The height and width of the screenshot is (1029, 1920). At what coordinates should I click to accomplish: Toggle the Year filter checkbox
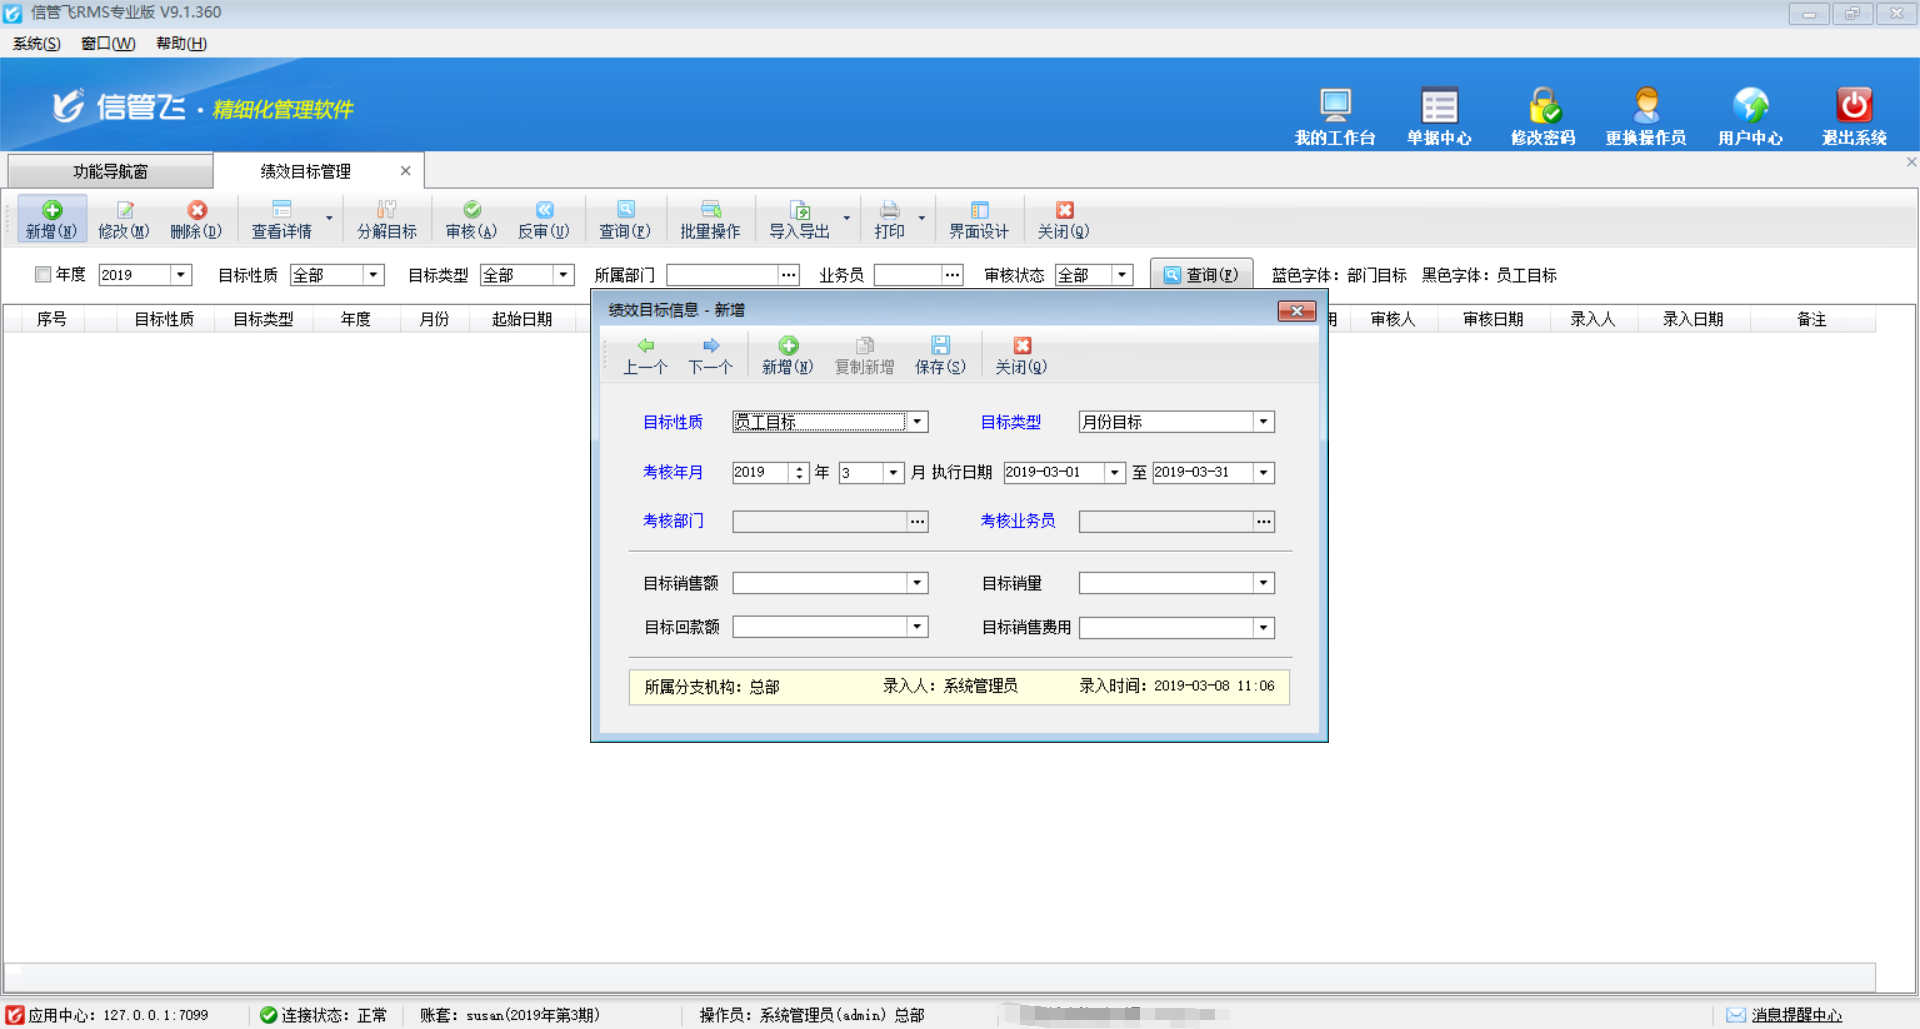click(43, 275)
